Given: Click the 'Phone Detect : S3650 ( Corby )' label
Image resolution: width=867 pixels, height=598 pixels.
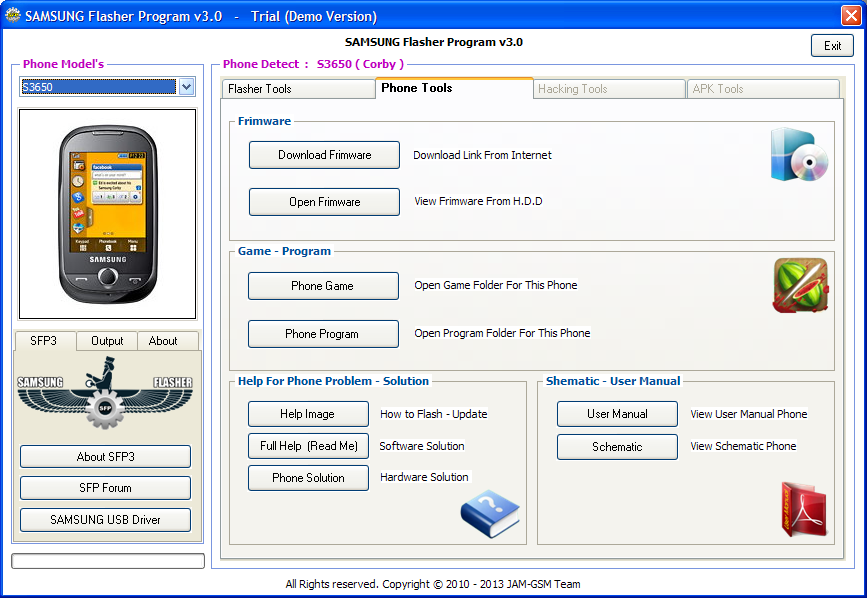Looking at the screenshot, I should (x=314, y=64).
